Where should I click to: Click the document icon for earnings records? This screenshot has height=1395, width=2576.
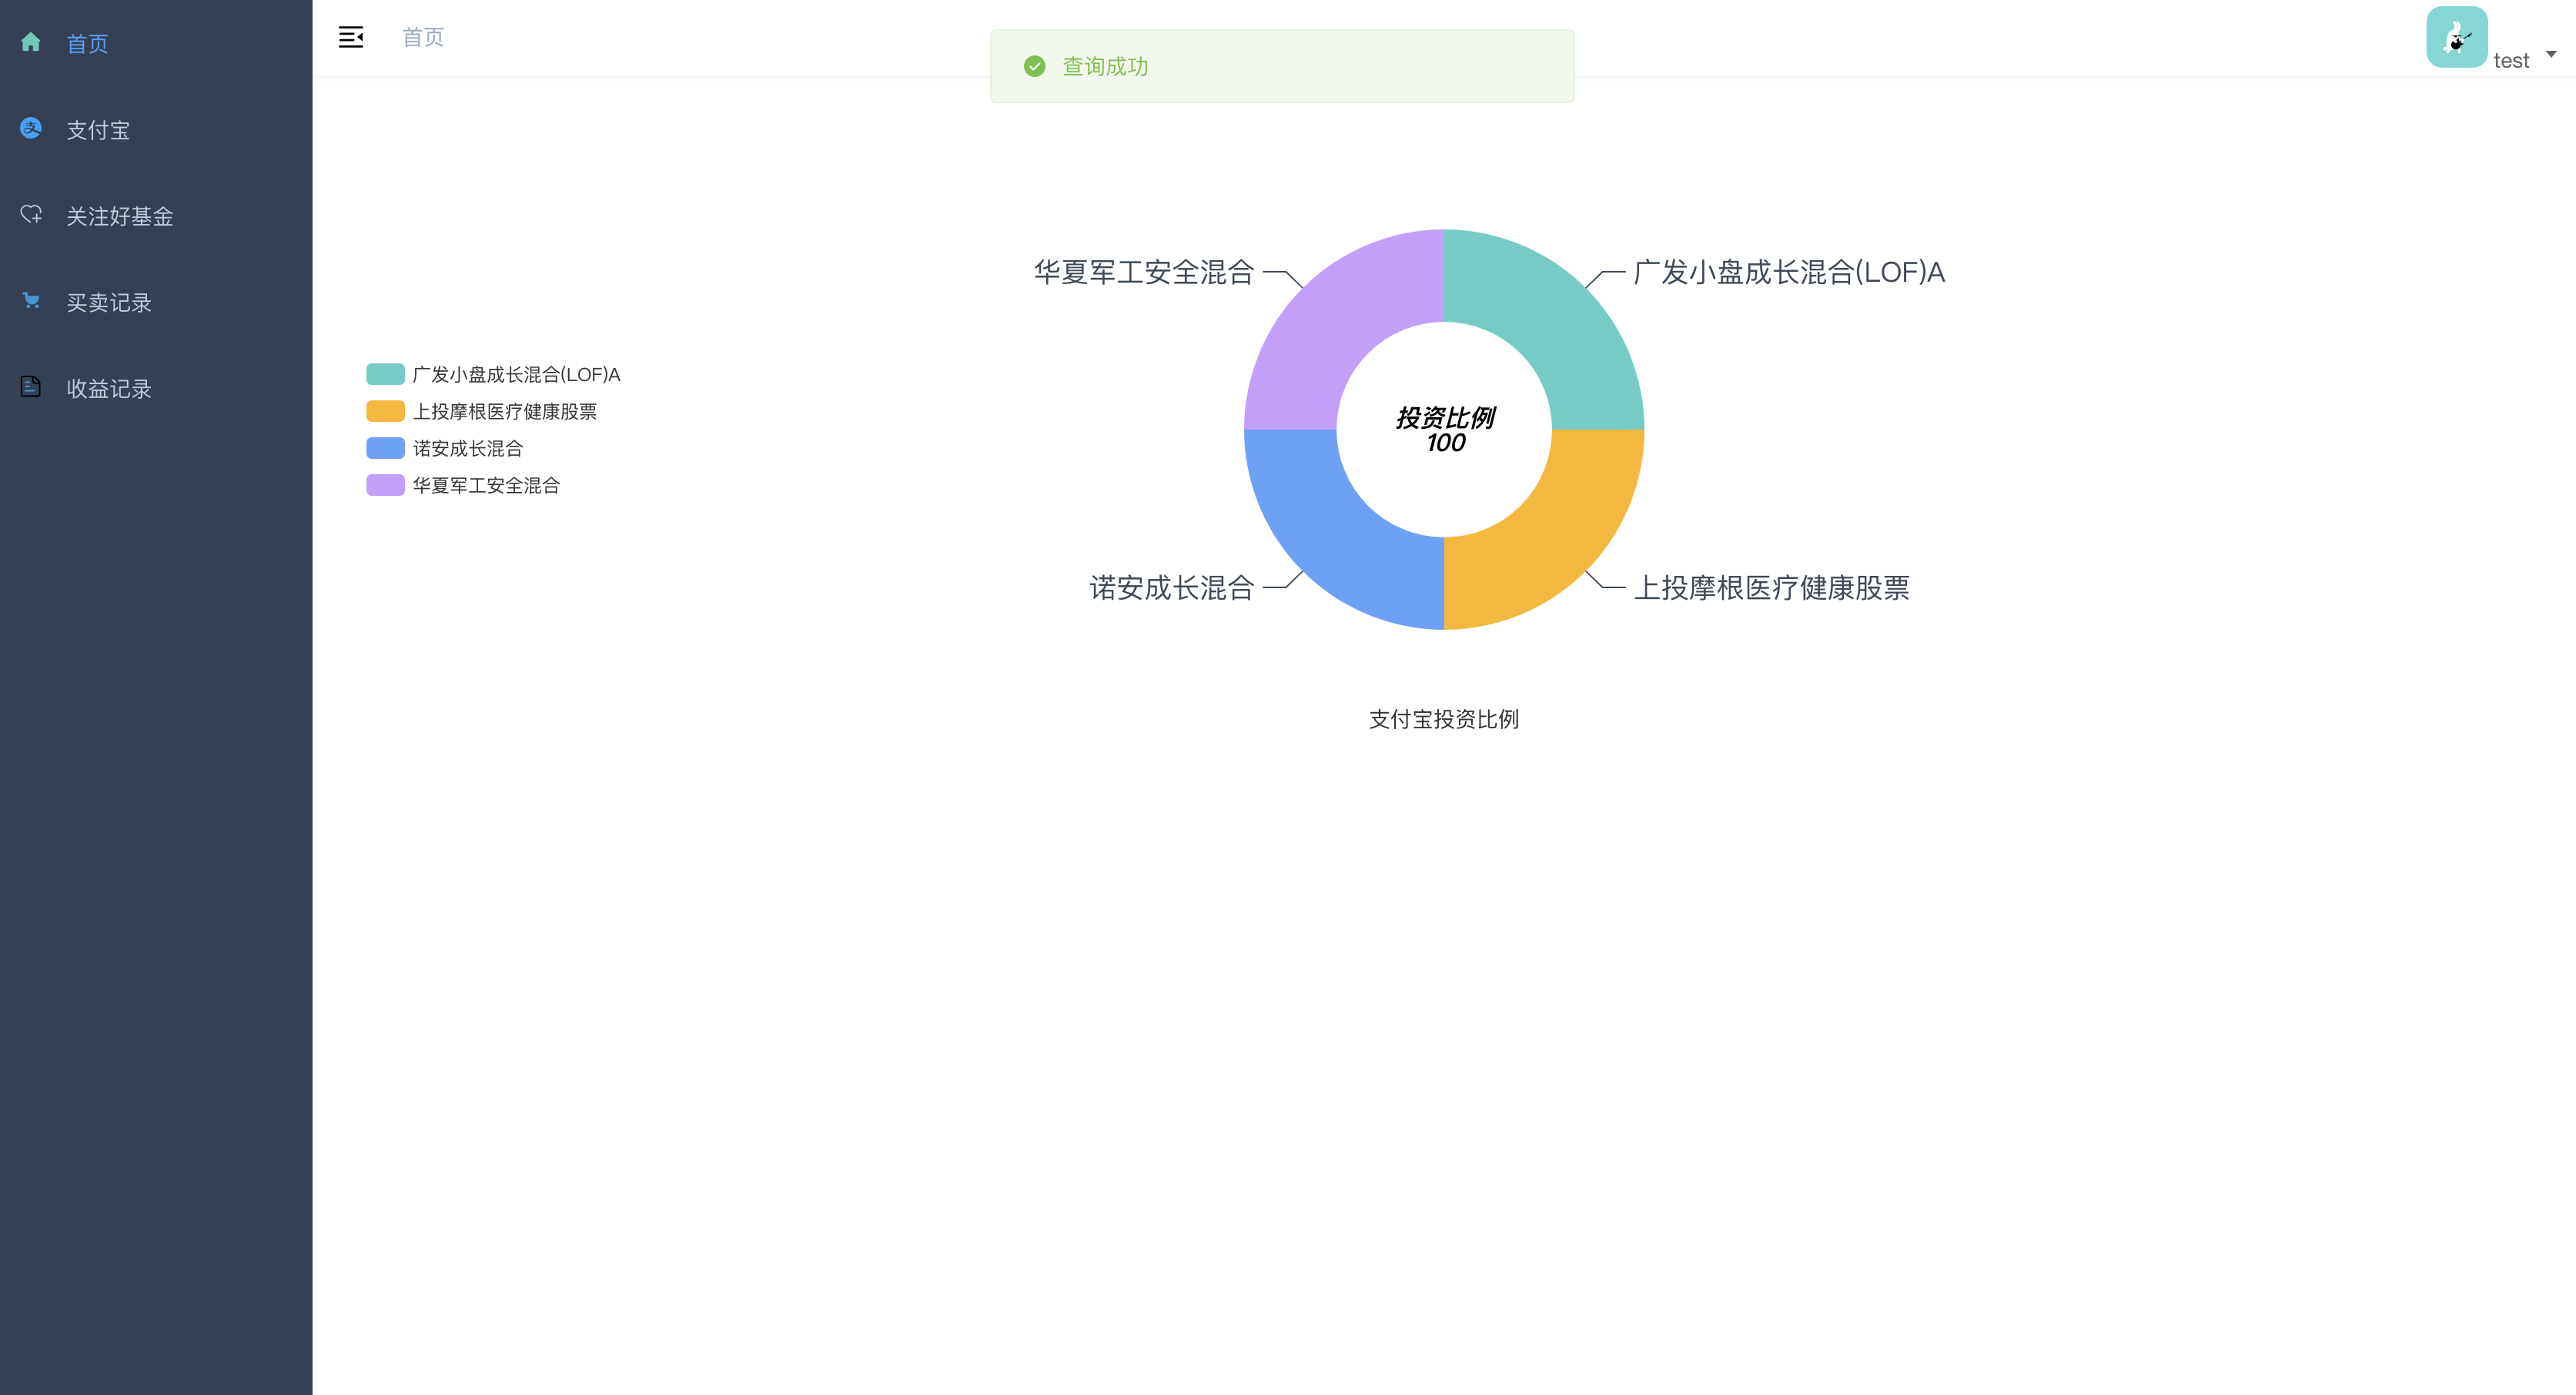point(31,386)
